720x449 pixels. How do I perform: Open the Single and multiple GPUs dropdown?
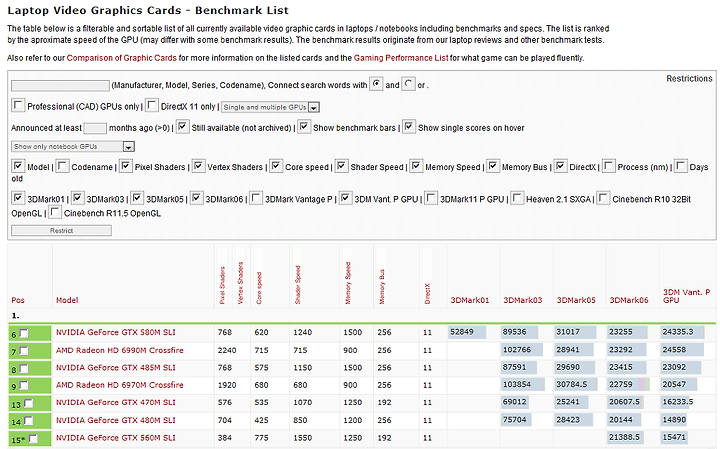point(270,107)
